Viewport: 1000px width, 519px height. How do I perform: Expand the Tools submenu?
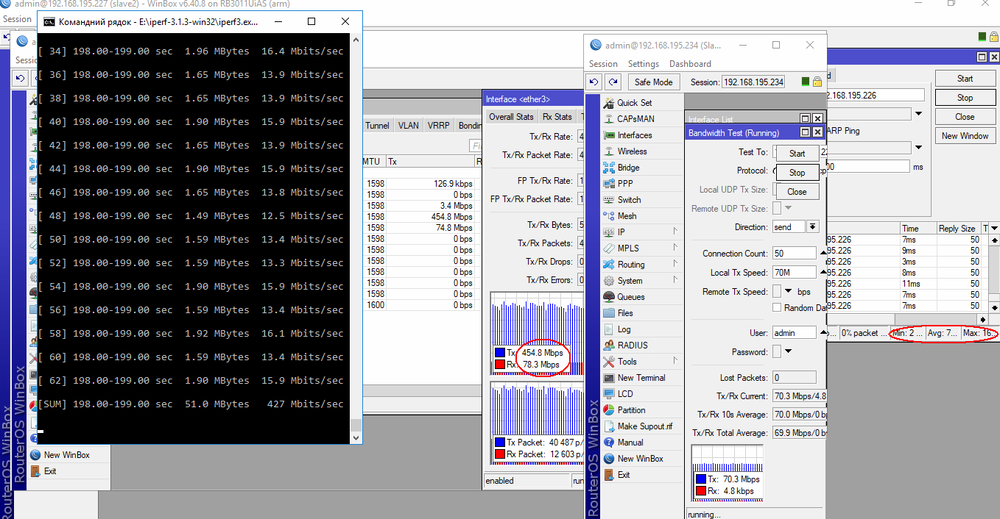(675, 361)
